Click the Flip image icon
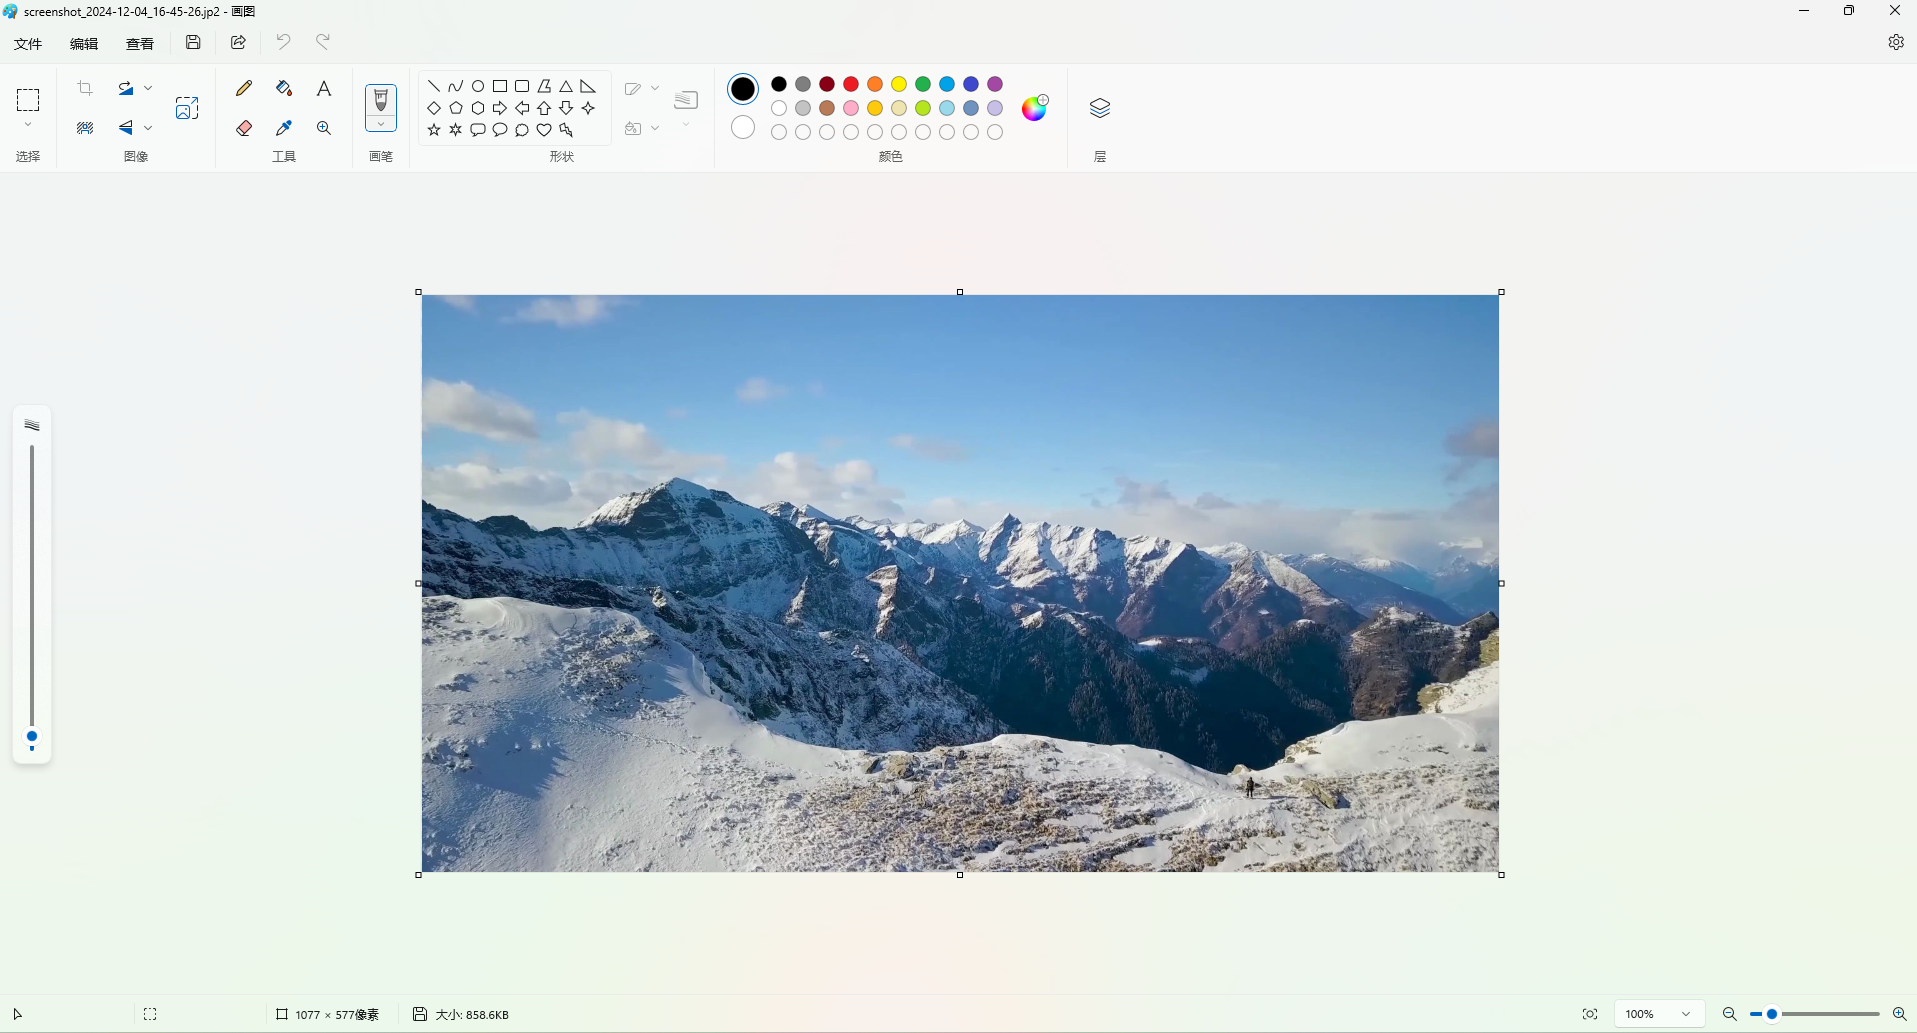 click(x=126, y=128)
